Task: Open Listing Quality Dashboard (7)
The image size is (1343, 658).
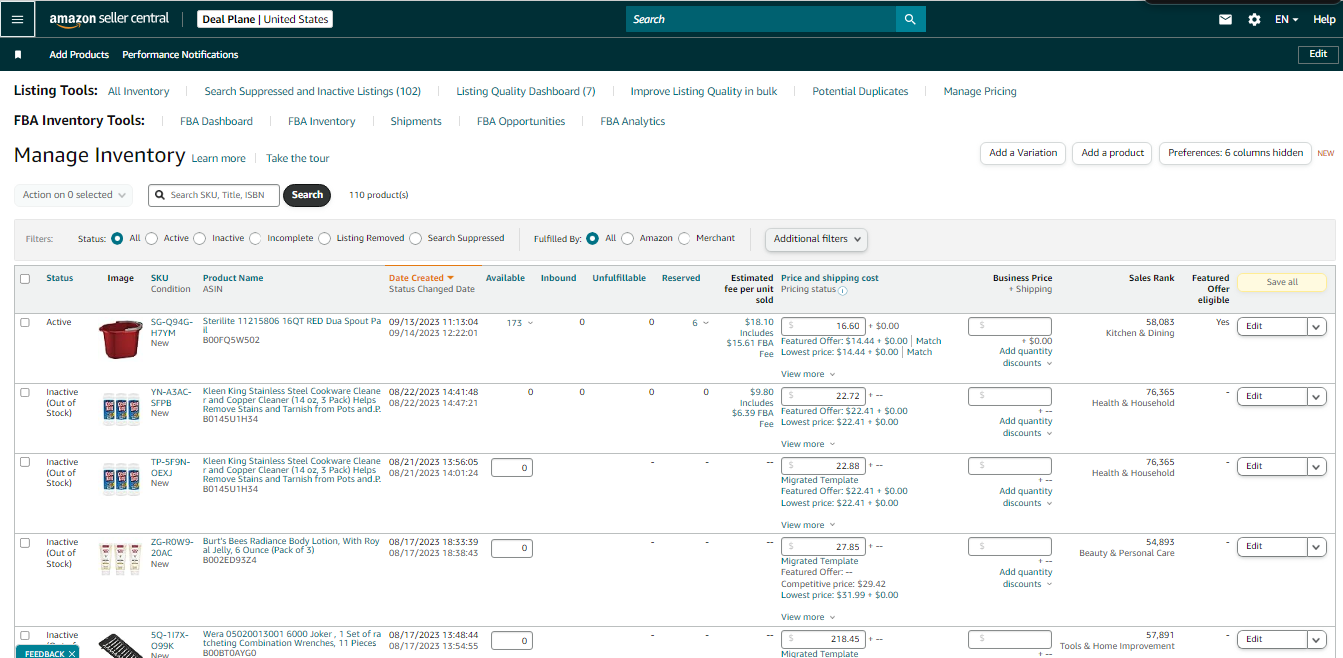Action: (526, 91)
